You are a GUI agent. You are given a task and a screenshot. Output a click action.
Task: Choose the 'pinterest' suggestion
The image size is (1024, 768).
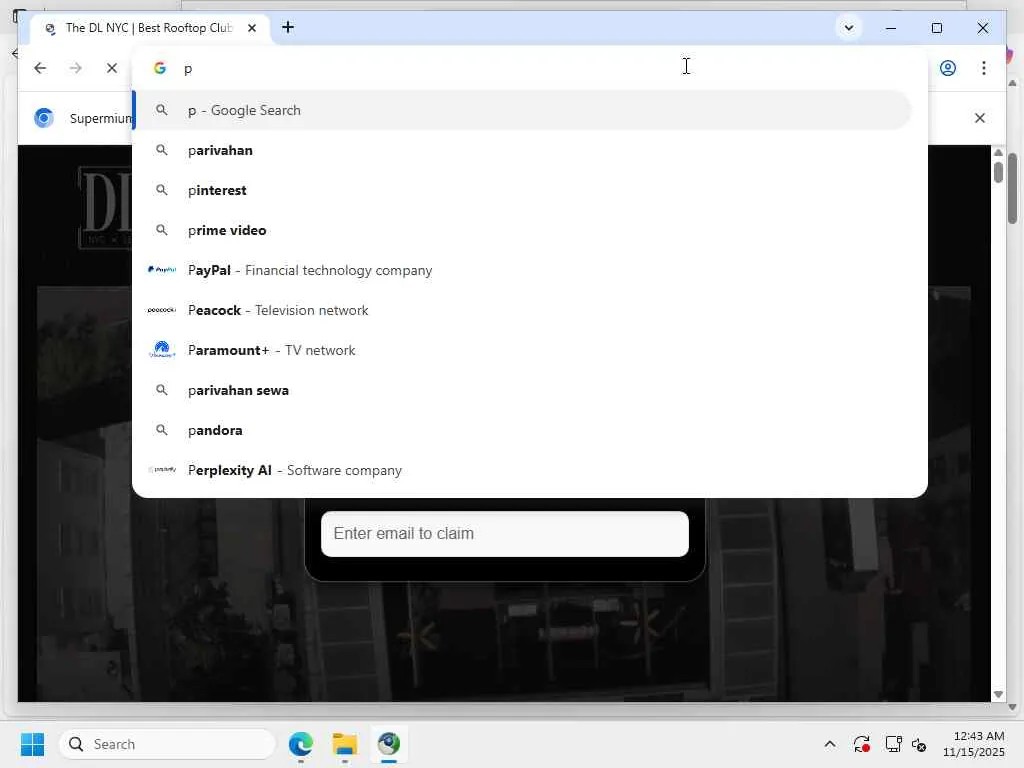coord(522,190)
